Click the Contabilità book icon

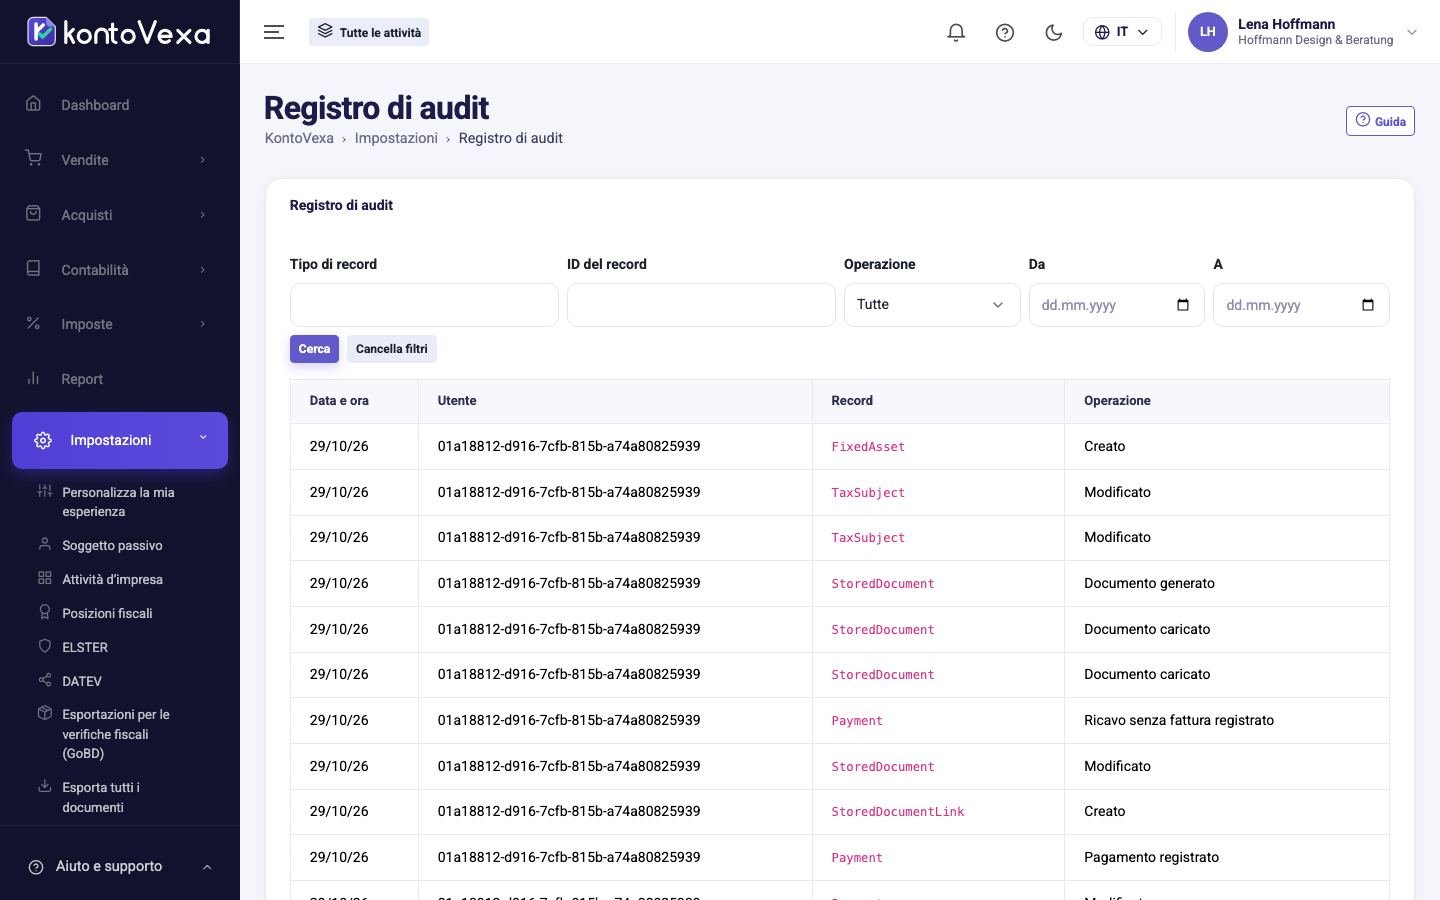click(33, 269)
